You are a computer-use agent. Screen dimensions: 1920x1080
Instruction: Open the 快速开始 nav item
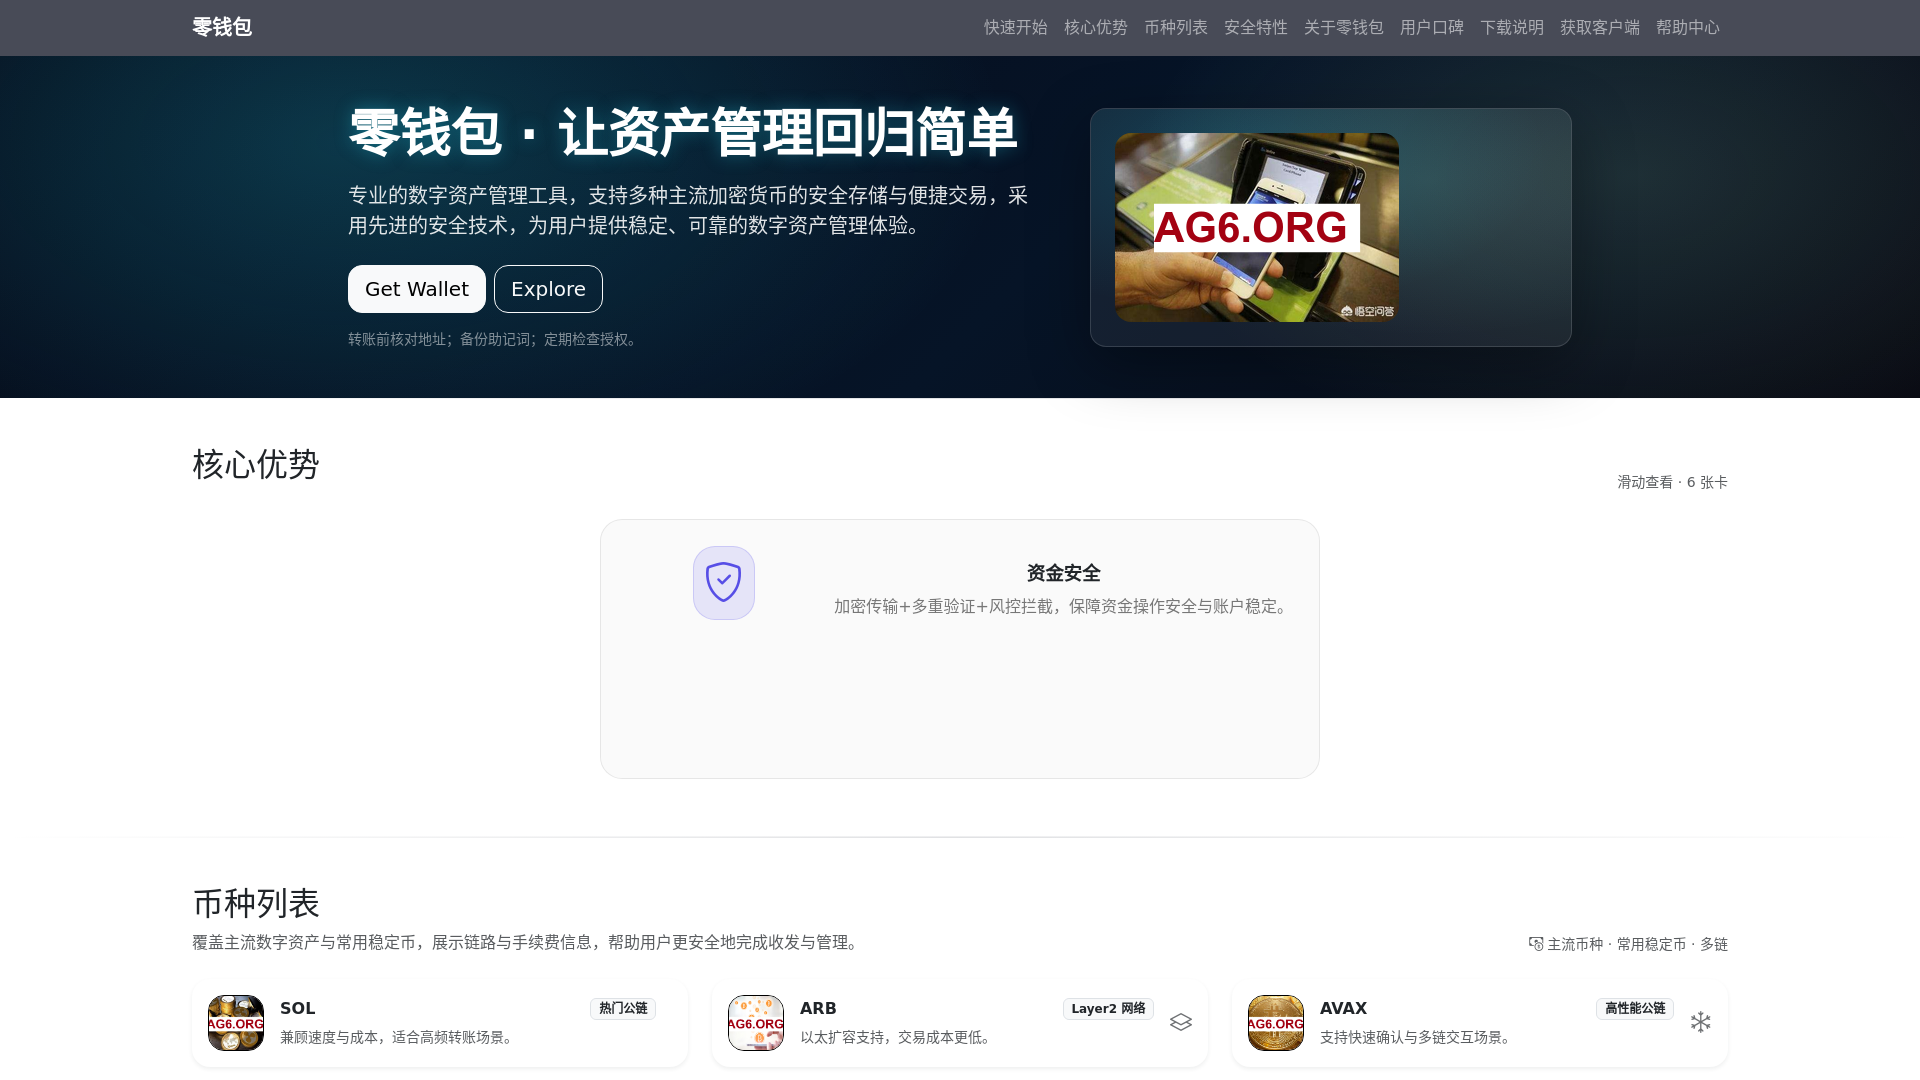pyautogui.click(x=1015, y=27)
